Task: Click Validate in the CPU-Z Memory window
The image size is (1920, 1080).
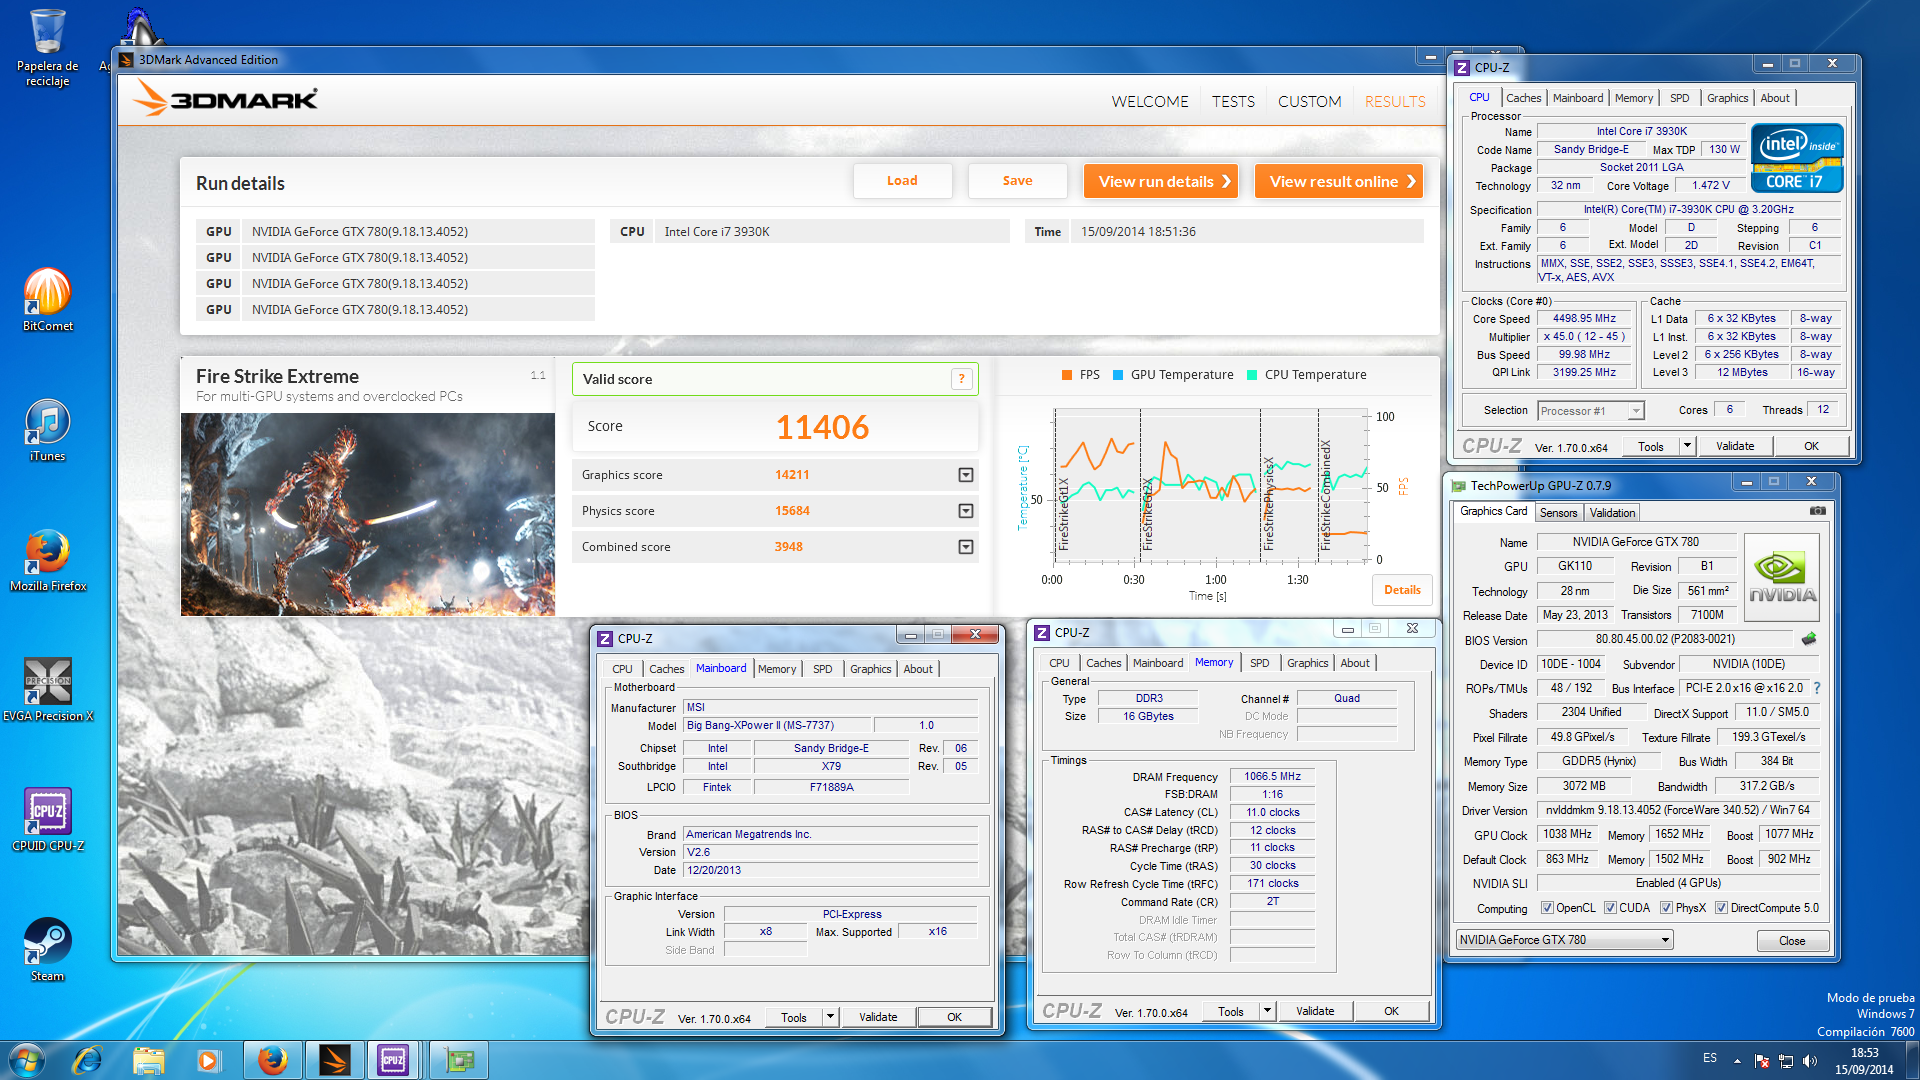Action: coord(1315,1011)
